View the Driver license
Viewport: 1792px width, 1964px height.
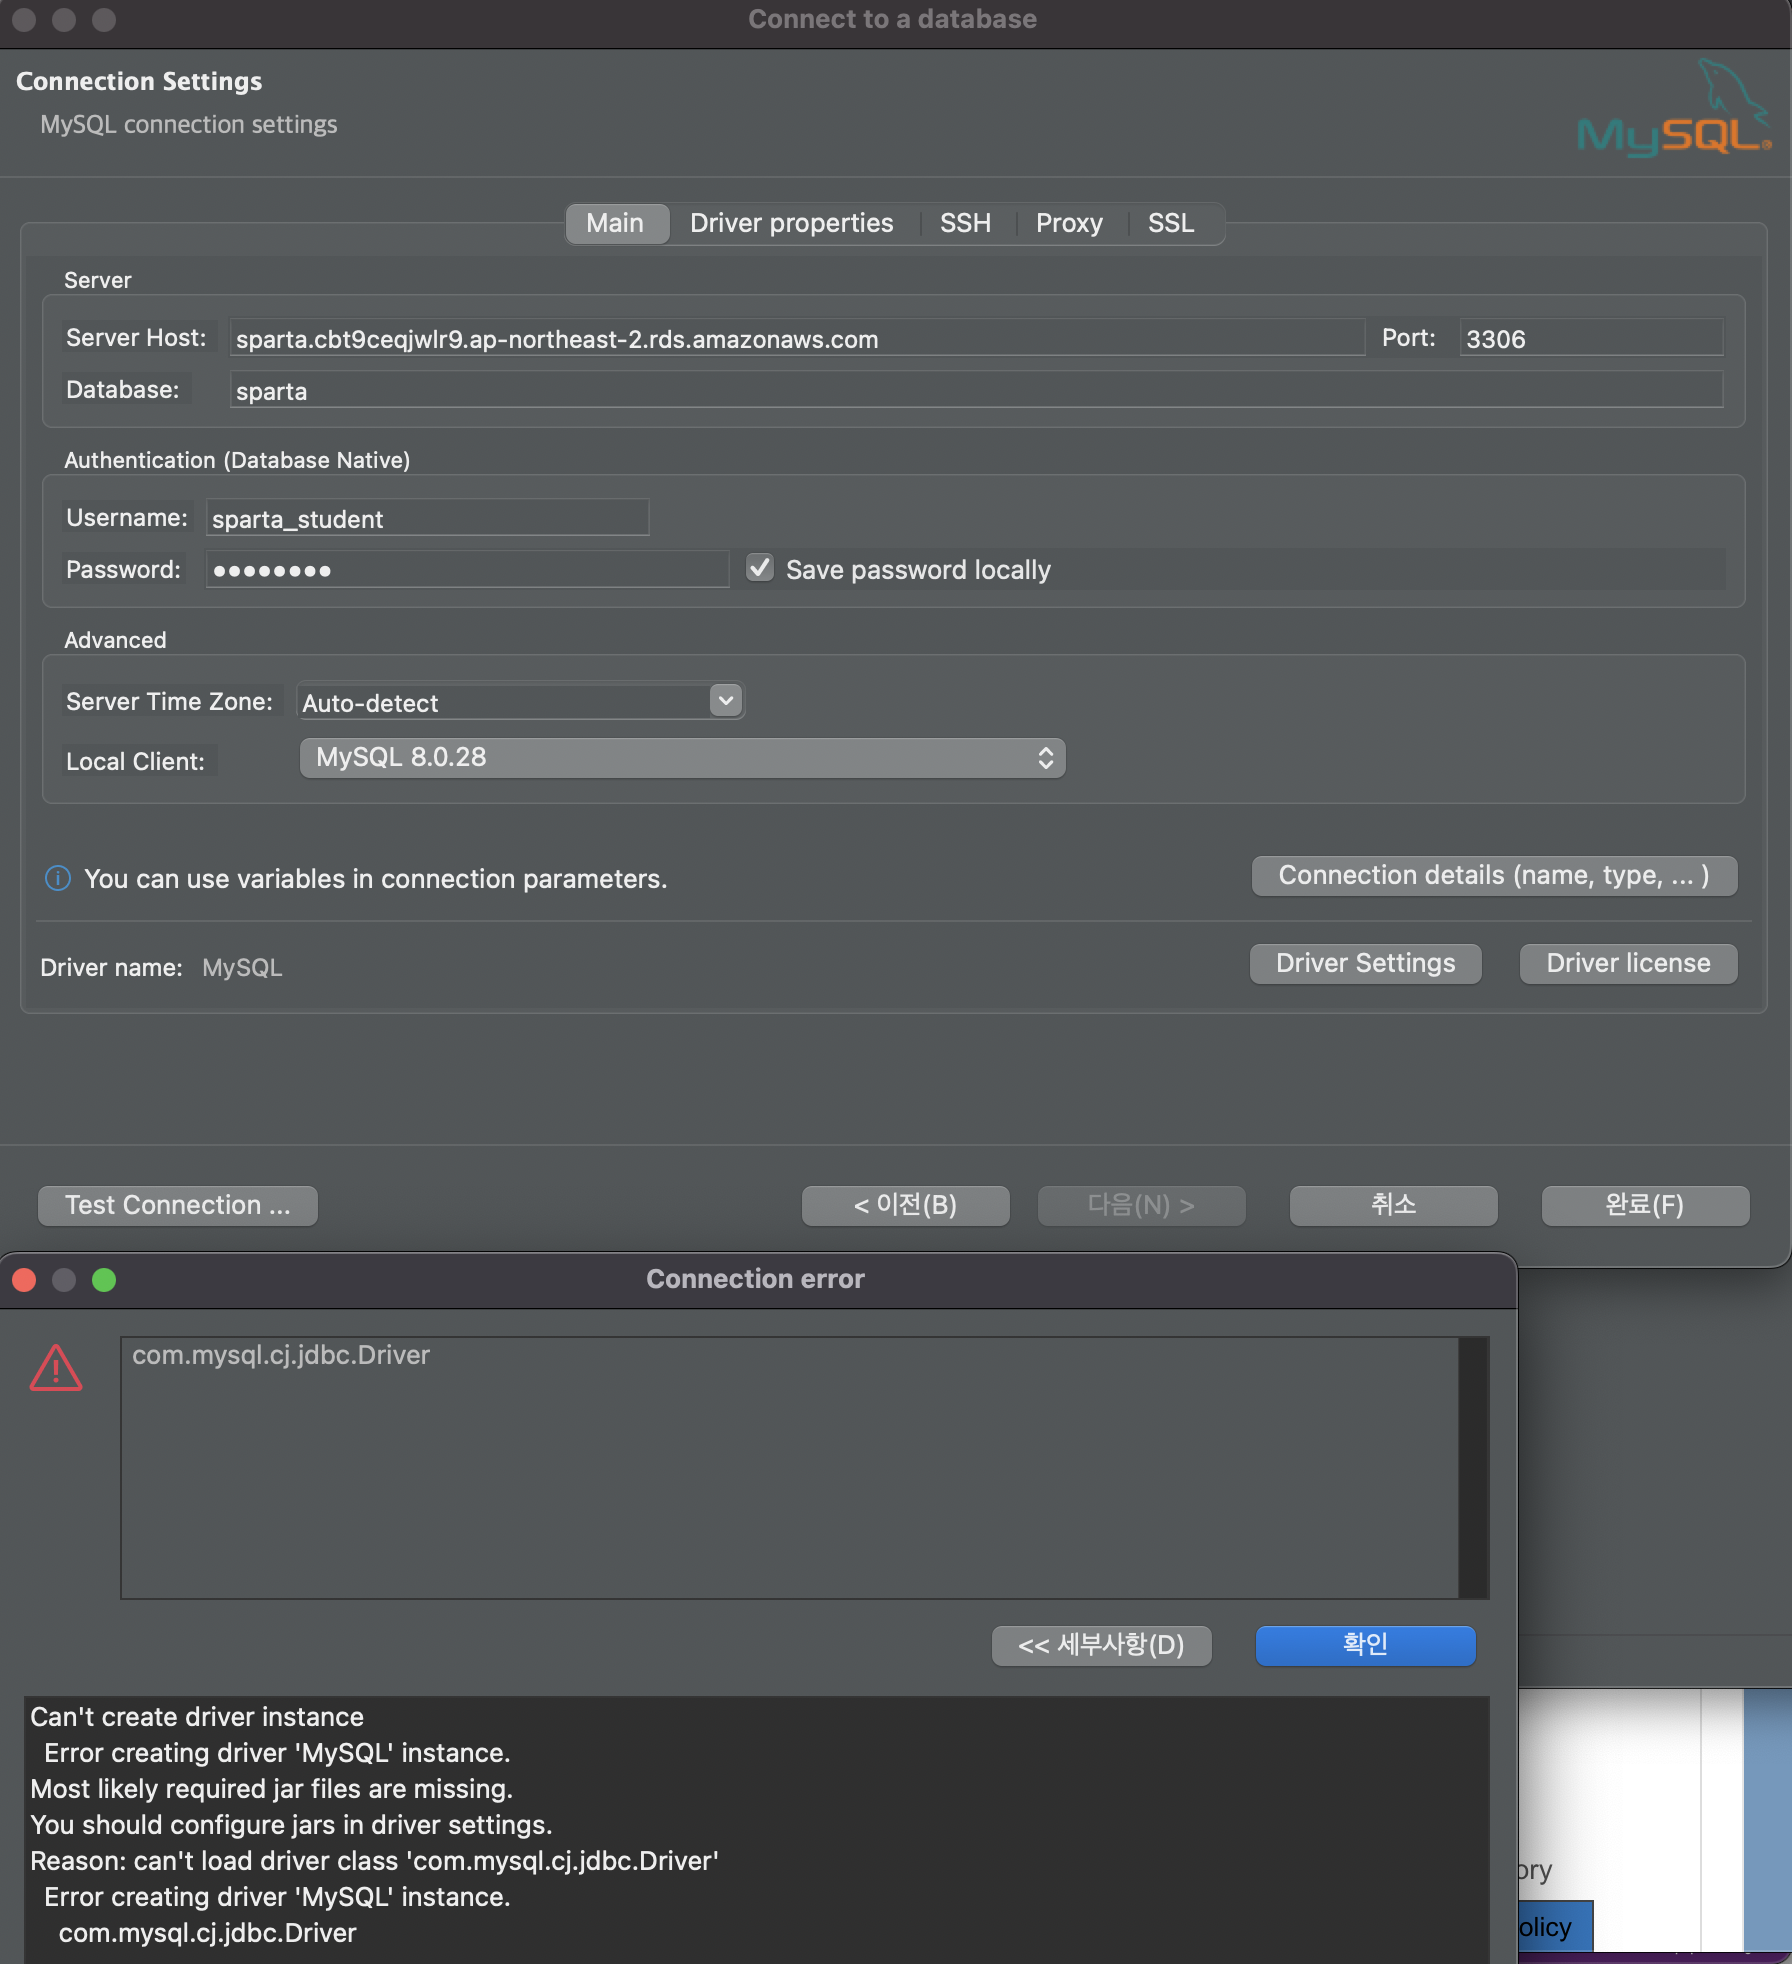tap(1628, 964)
